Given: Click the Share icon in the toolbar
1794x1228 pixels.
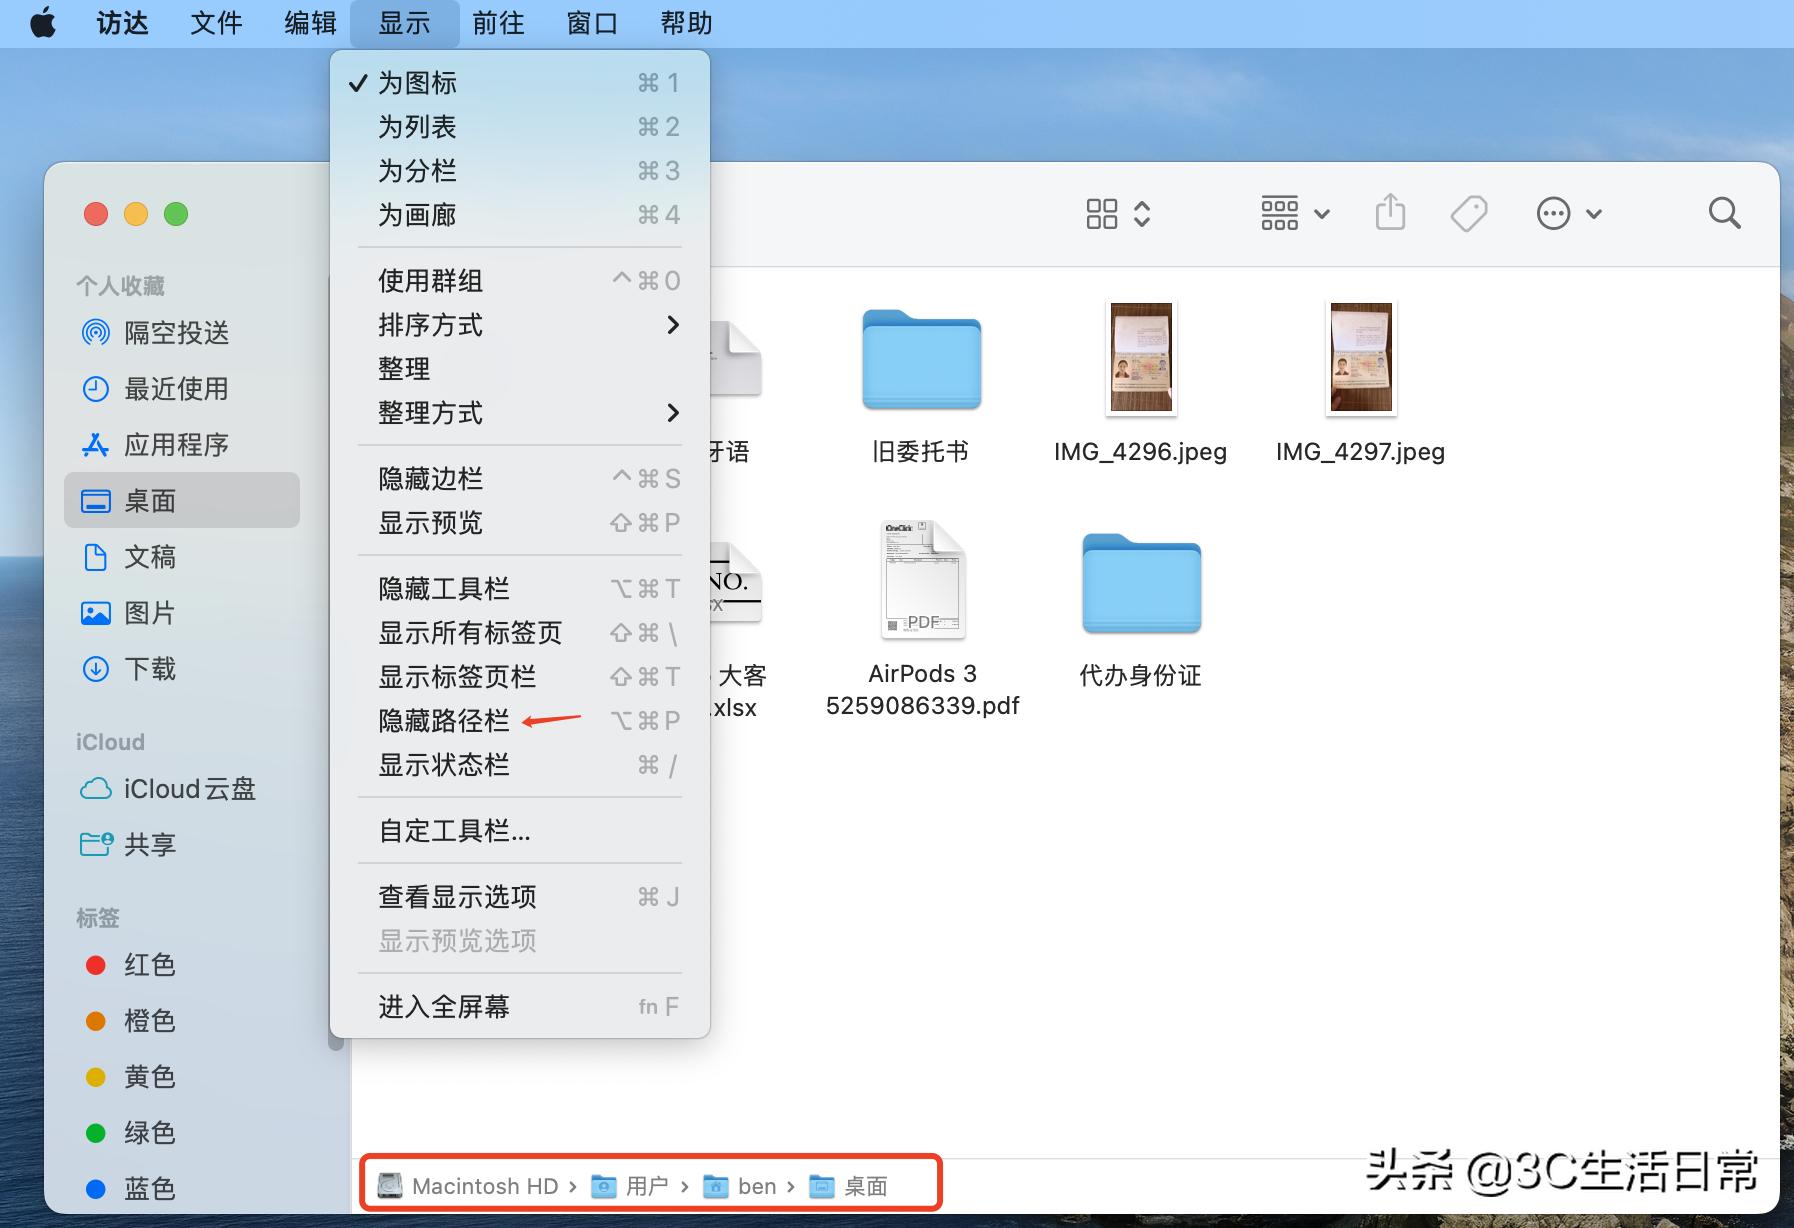Looking at the screenshot, I should point(1390,213).
